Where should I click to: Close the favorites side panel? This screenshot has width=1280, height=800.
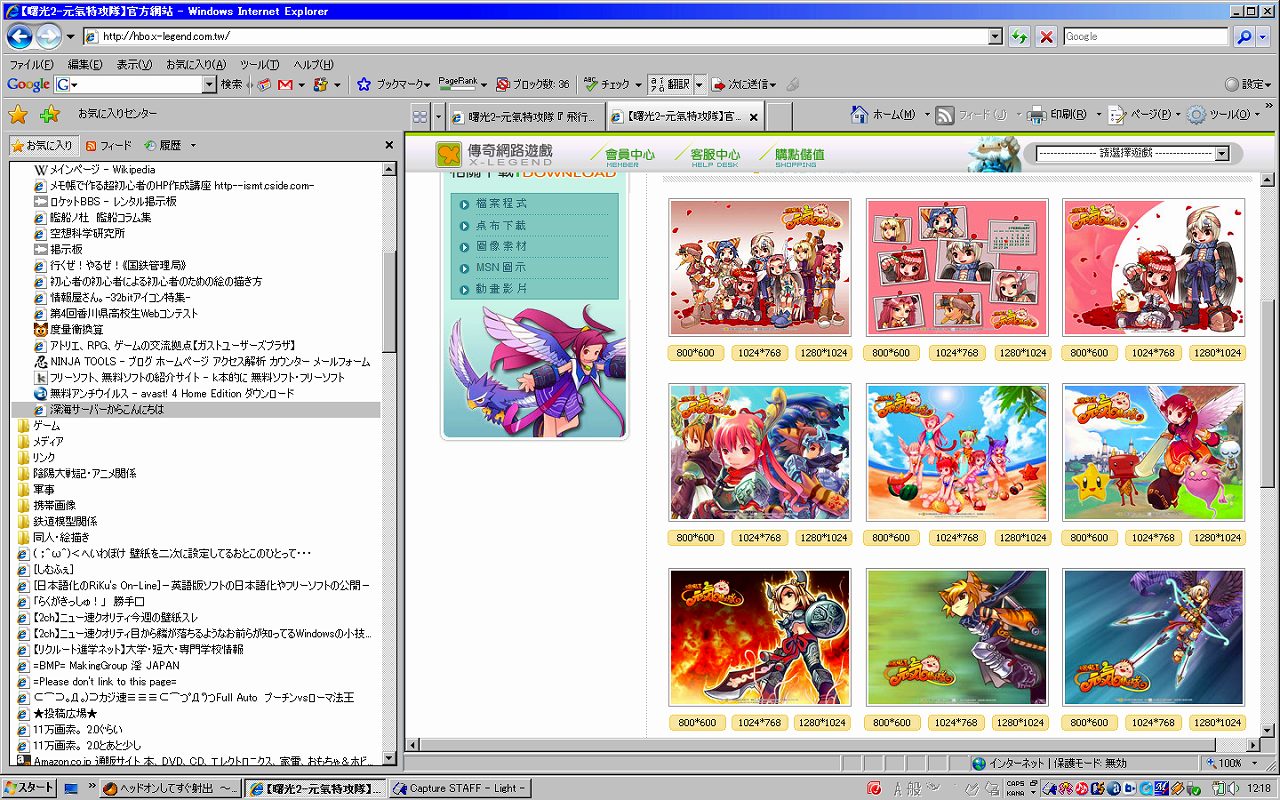click(389, 145)
